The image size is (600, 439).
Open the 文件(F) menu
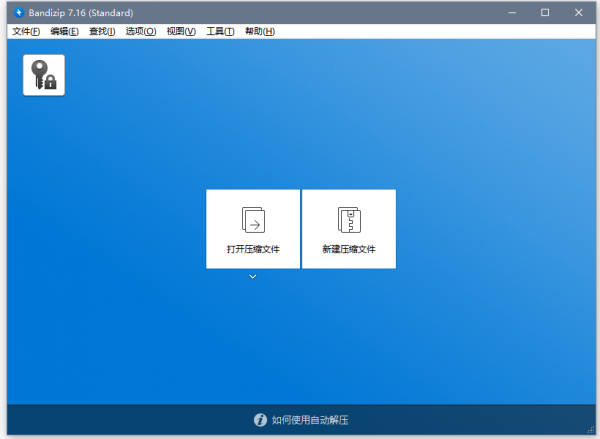point(26,32)
